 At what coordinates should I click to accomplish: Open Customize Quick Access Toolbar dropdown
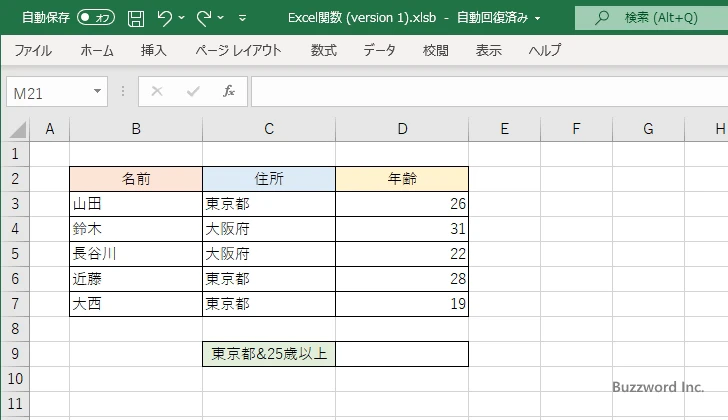(x=242, y=18)
